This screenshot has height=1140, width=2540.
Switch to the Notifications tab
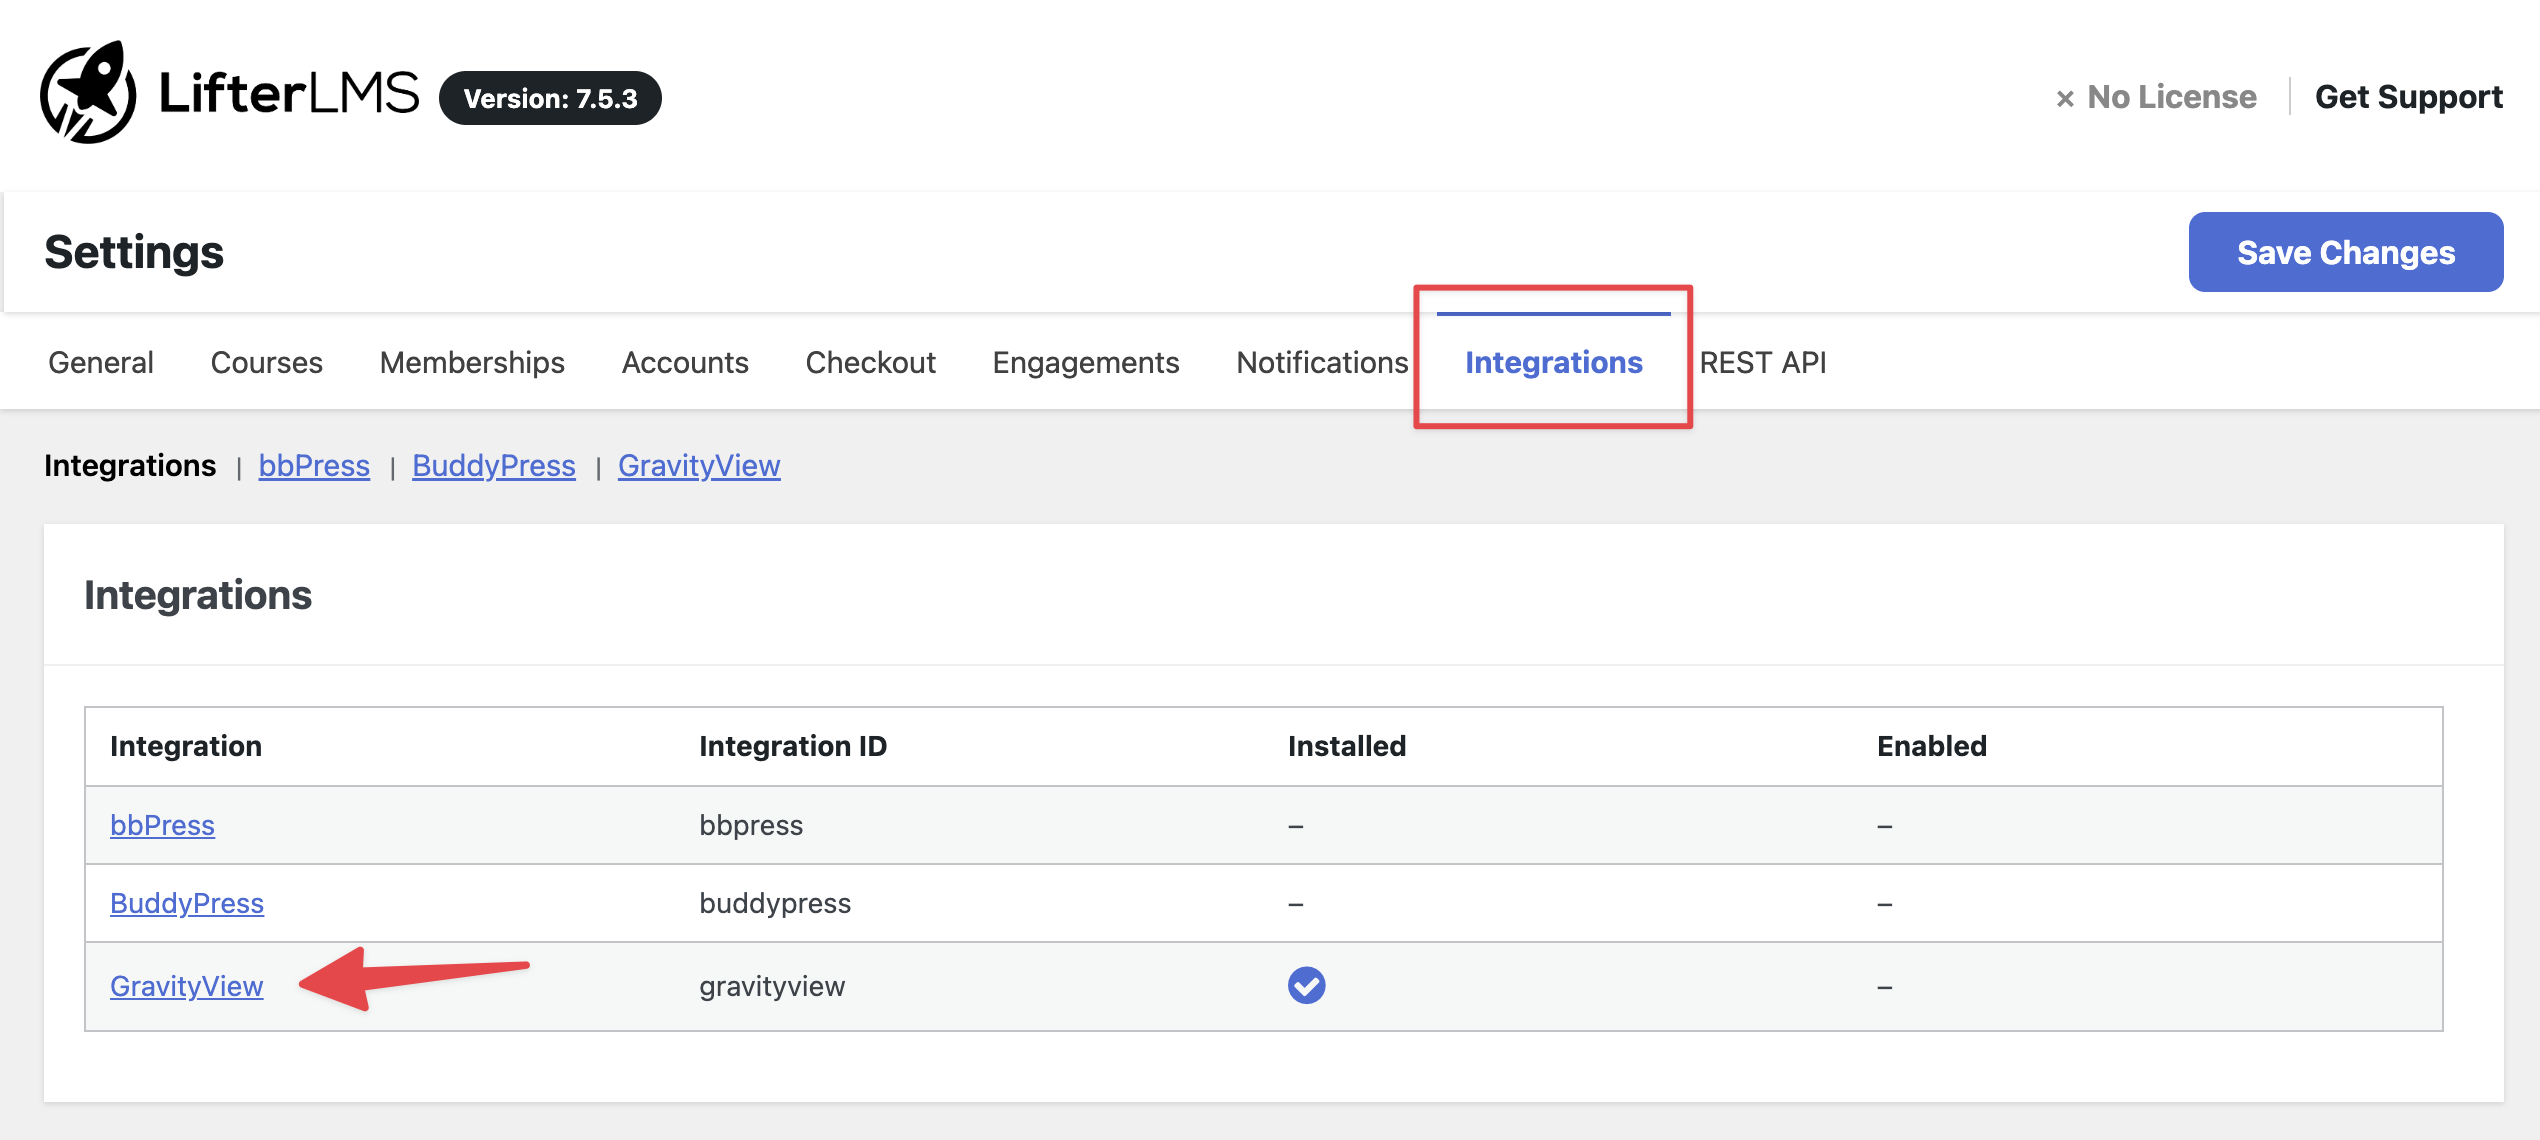pos(1322,362)
